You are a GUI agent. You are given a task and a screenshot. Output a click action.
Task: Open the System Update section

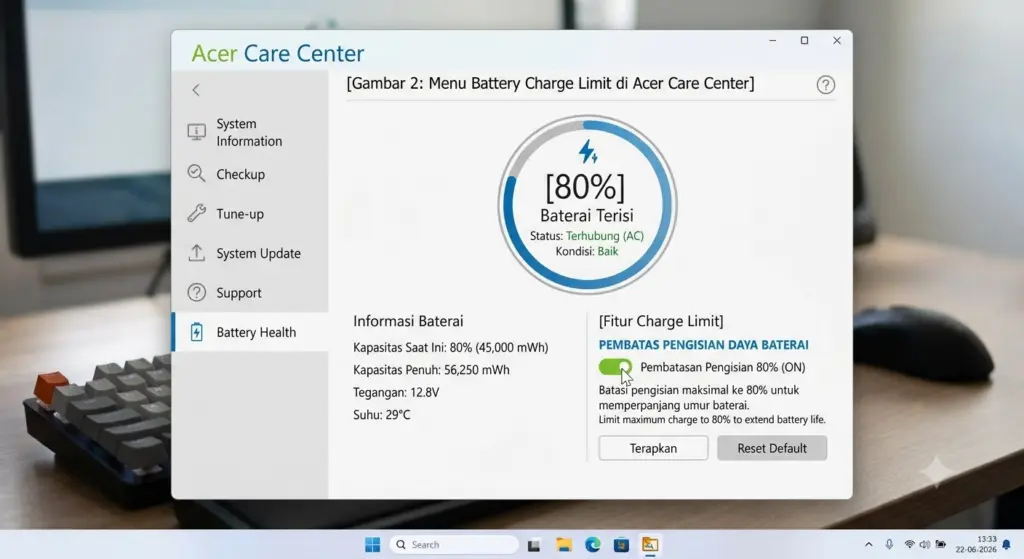coord(250,253)
